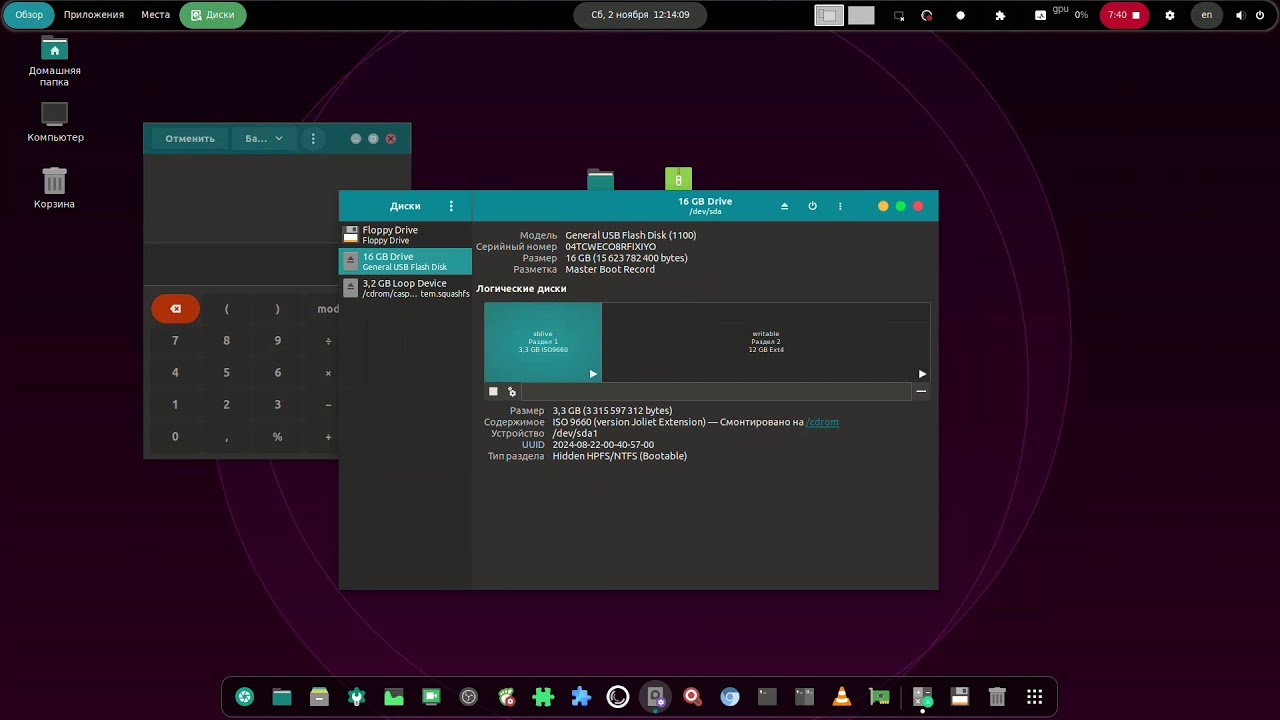Open the /cdrom mount point link

point(822,422)
